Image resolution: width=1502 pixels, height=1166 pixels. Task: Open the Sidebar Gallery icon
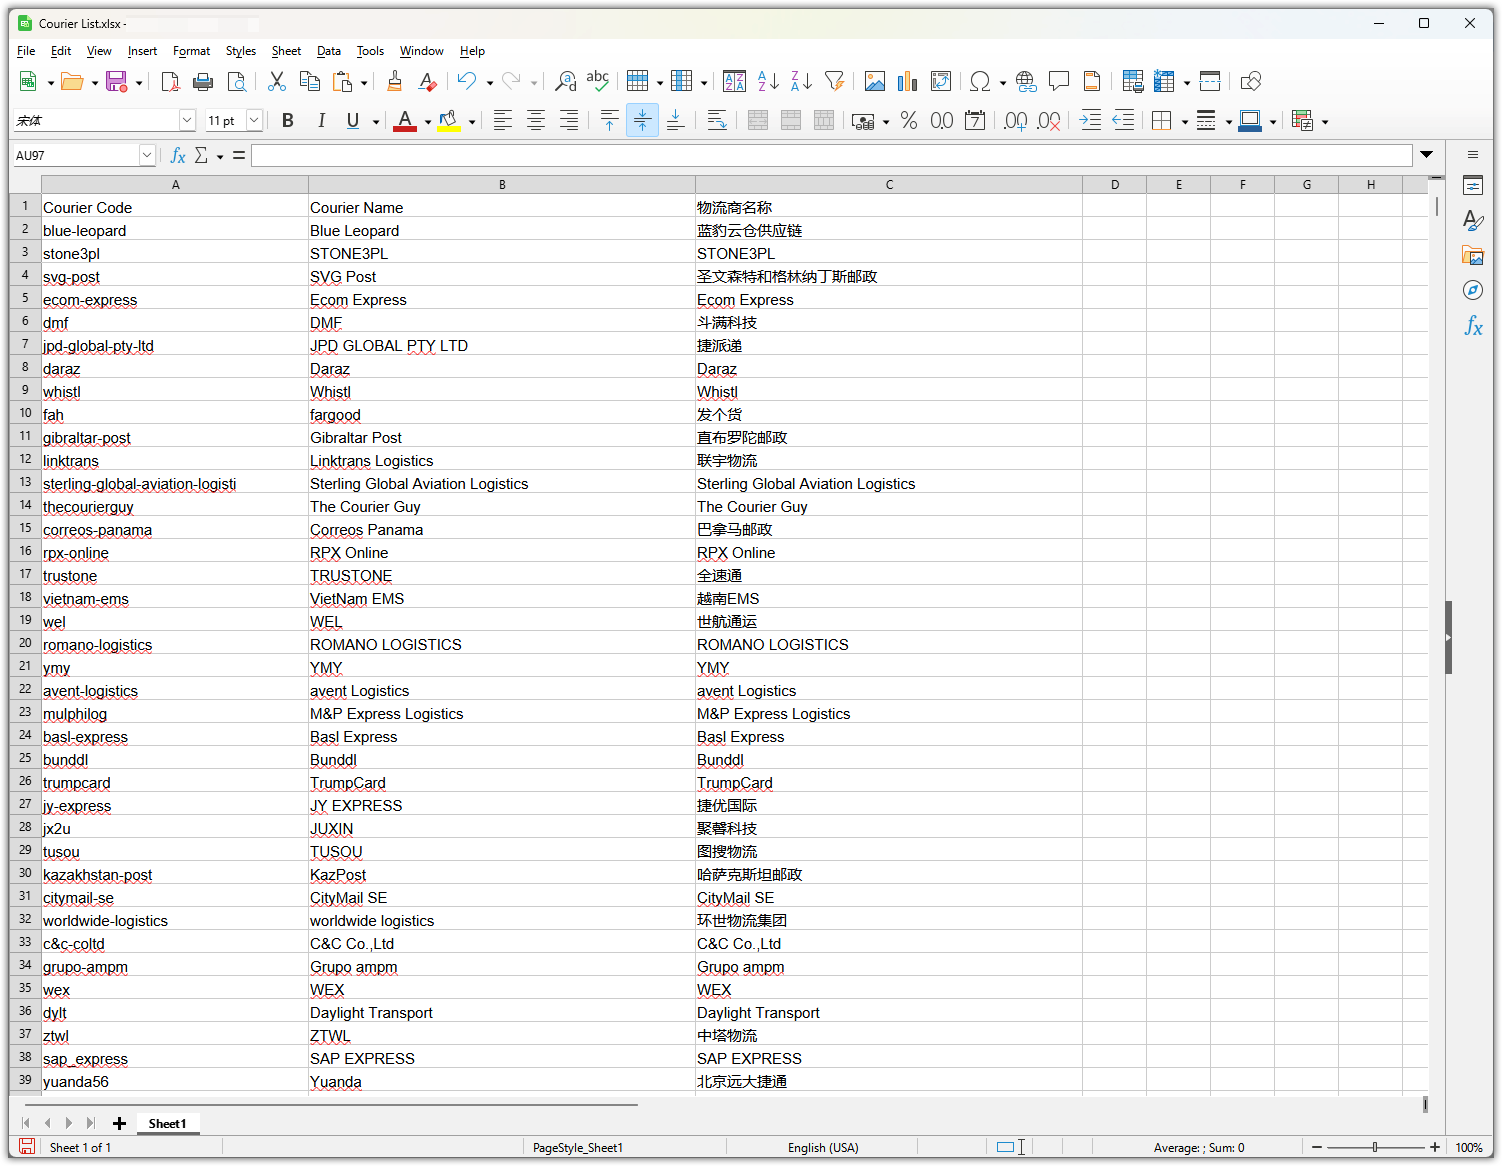1473,255
